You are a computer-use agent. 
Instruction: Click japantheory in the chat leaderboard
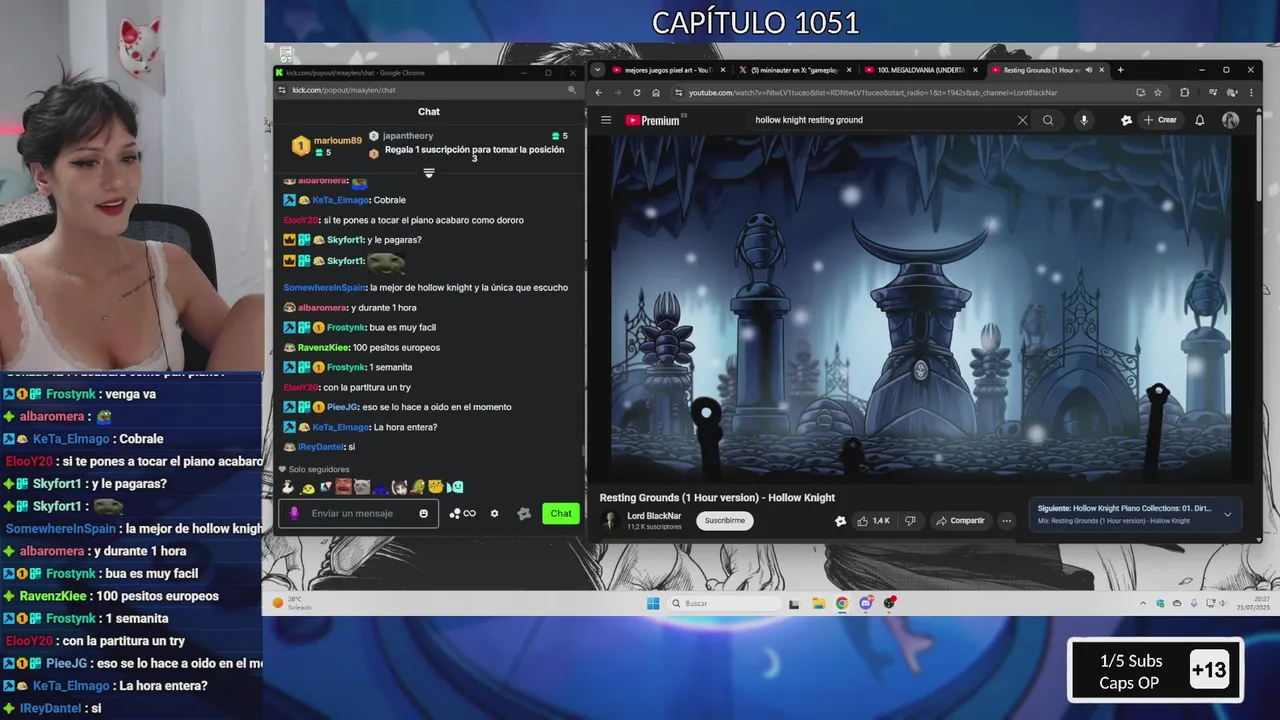pyautogui.click(x=408, y=136)
